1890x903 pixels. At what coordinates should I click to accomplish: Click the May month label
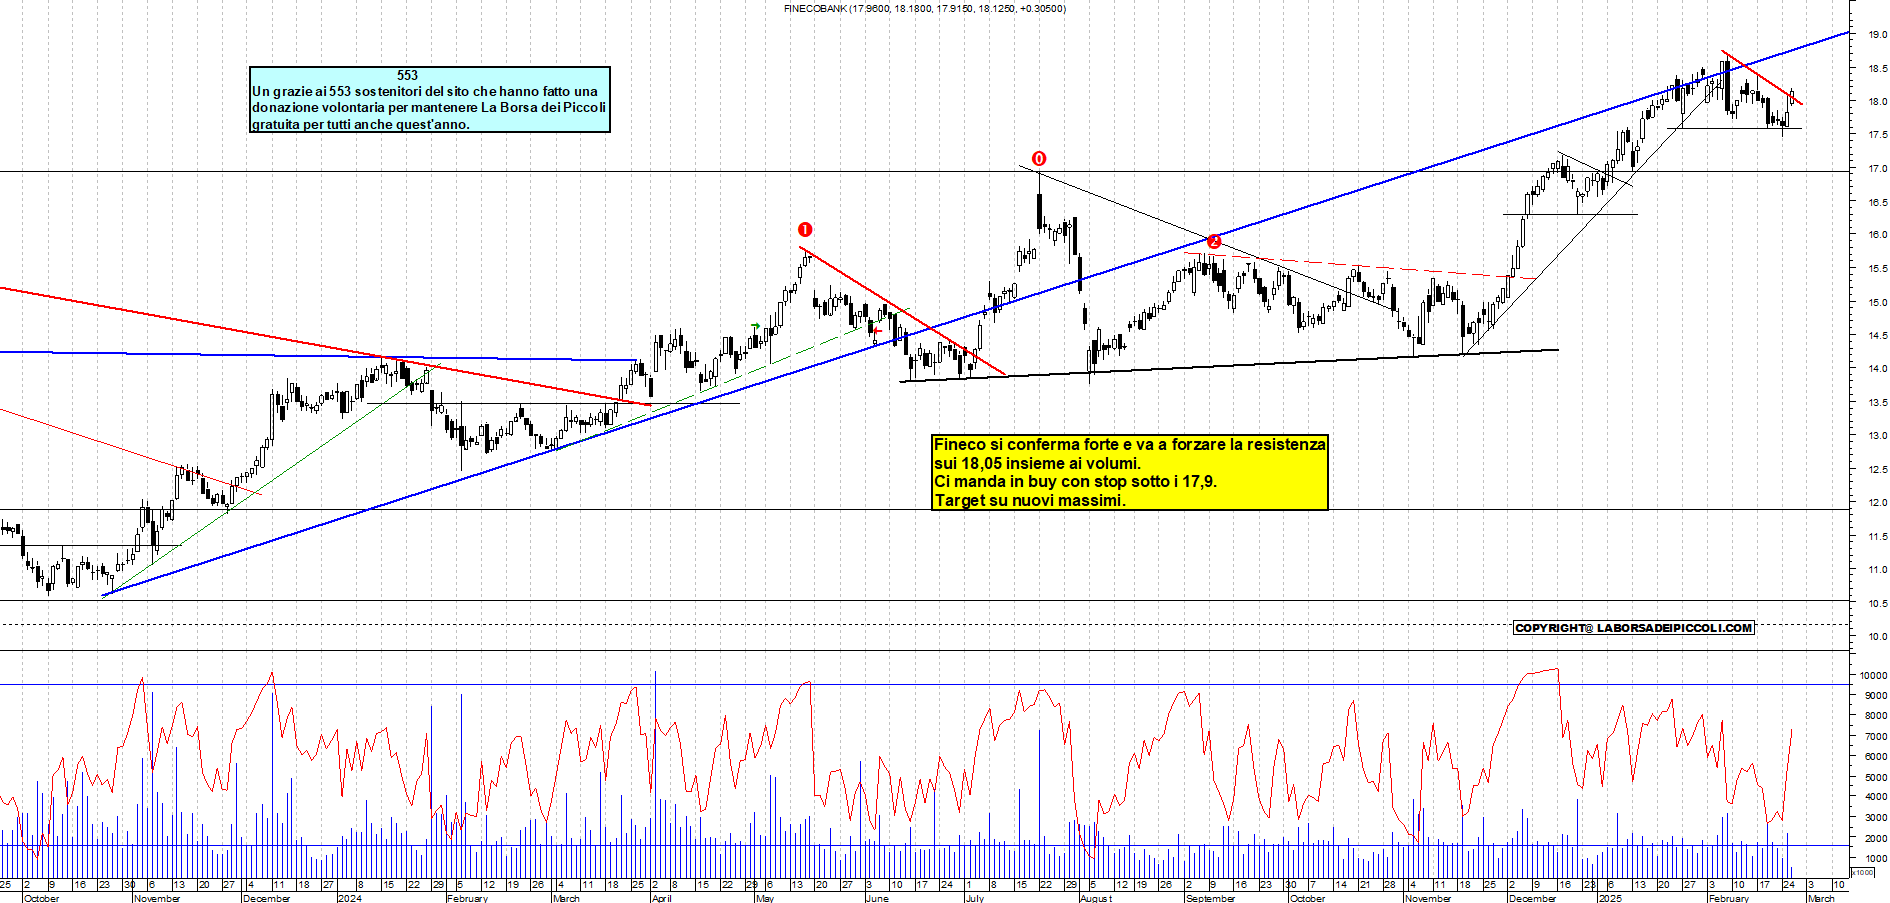point(765,898)
